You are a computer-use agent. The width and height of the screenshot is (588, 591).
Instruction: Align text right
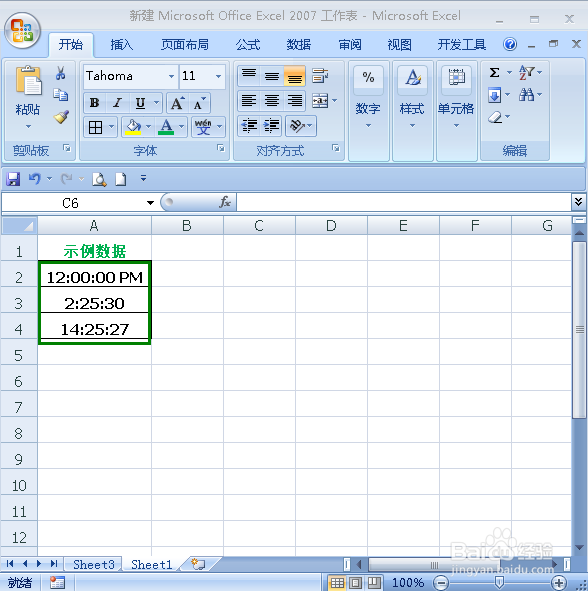tap(294, 101)
